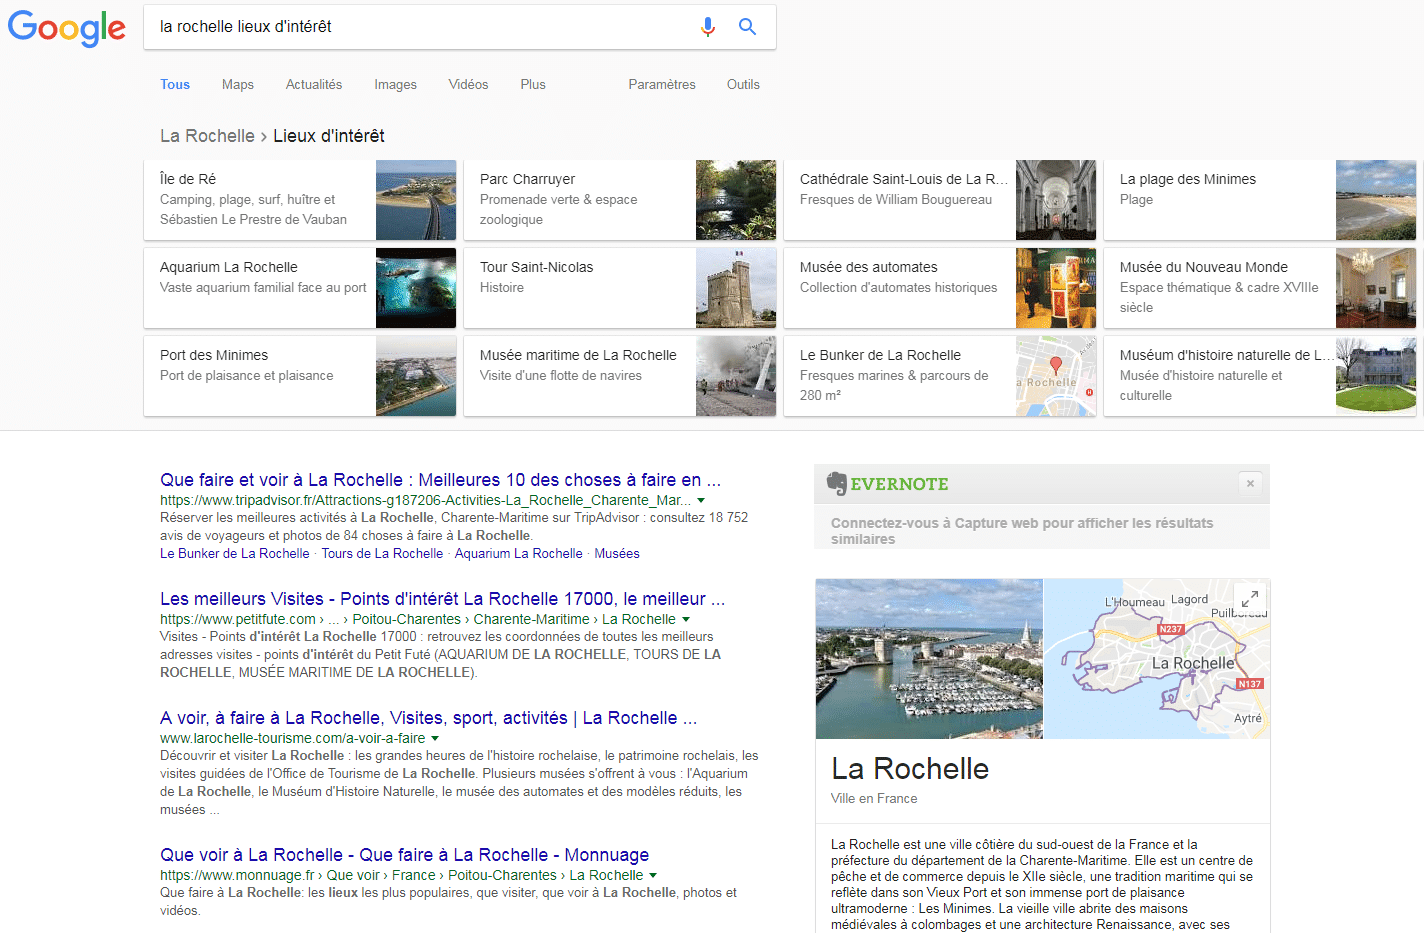Switch to the Maps tab

(238, 85)
